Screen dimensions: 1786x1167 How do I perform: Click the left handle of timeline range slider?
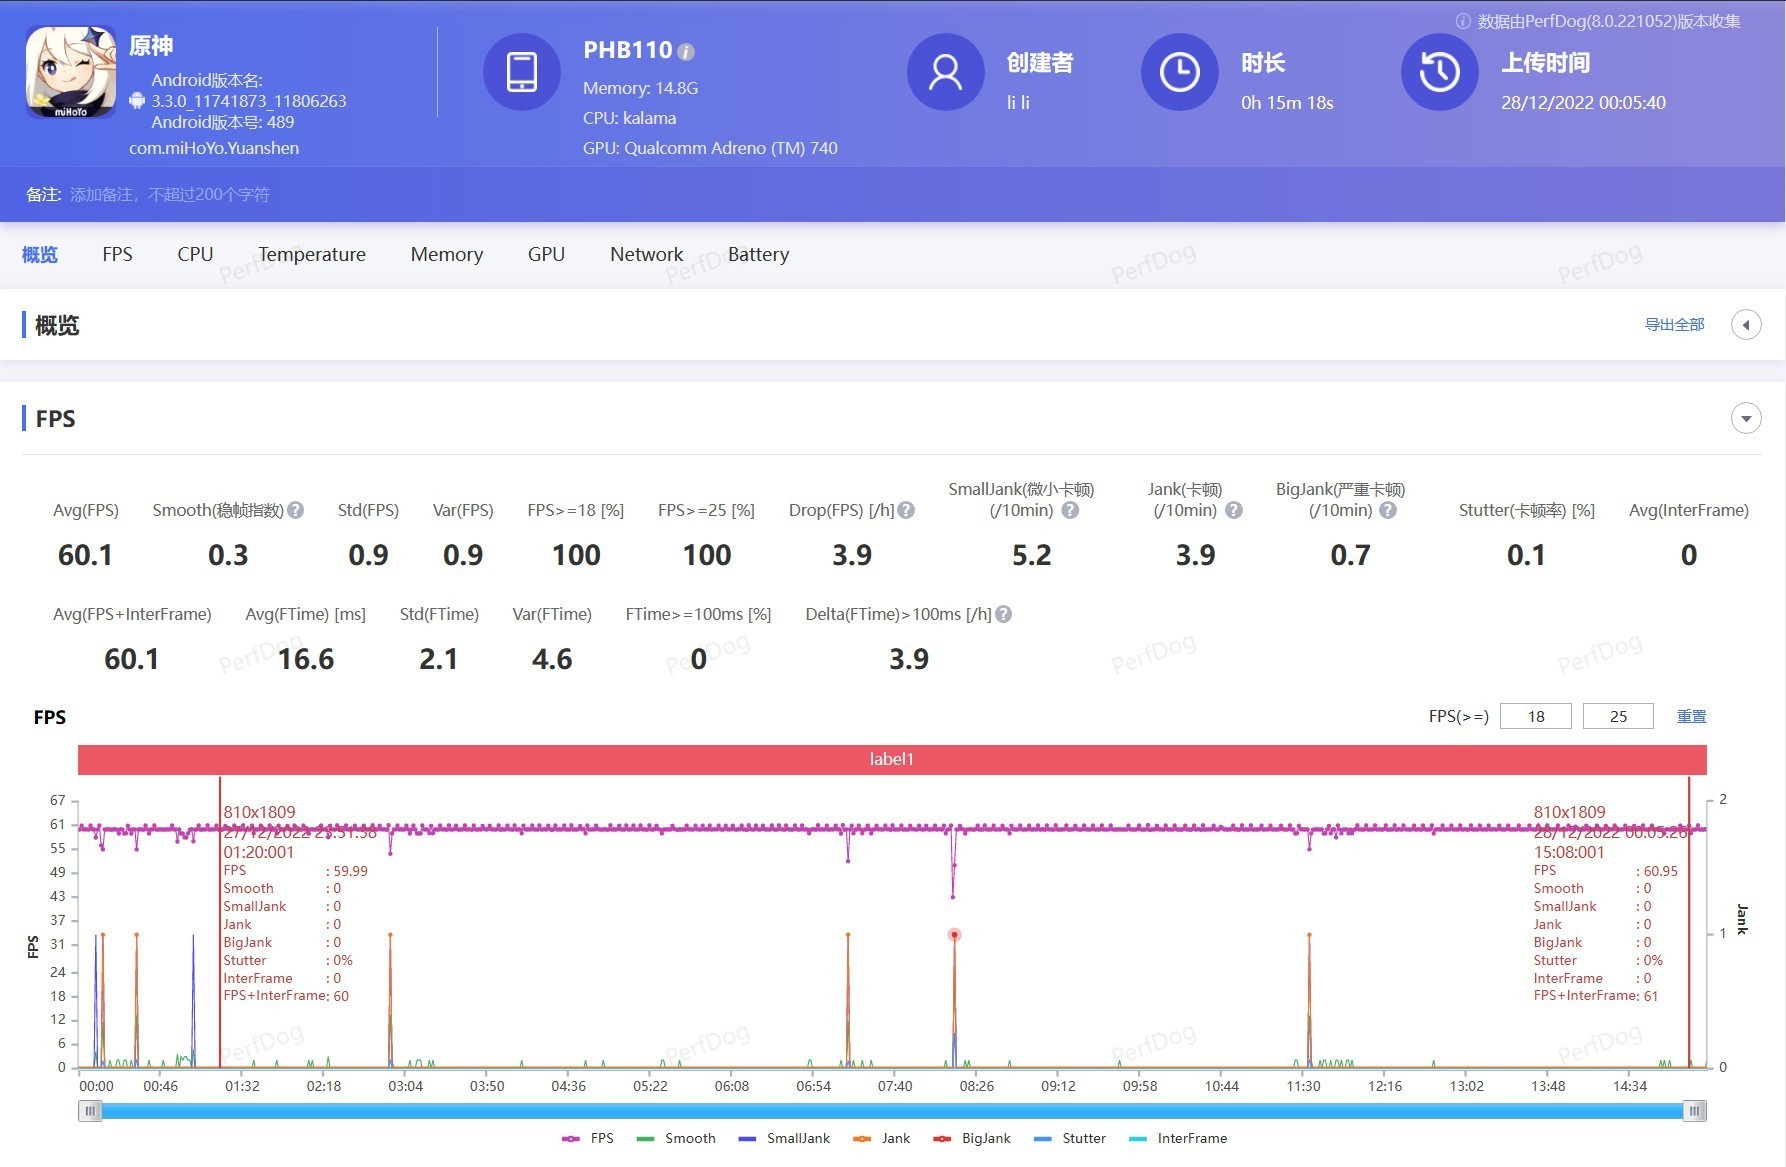pyautogui.click(x=91, y=1111)
